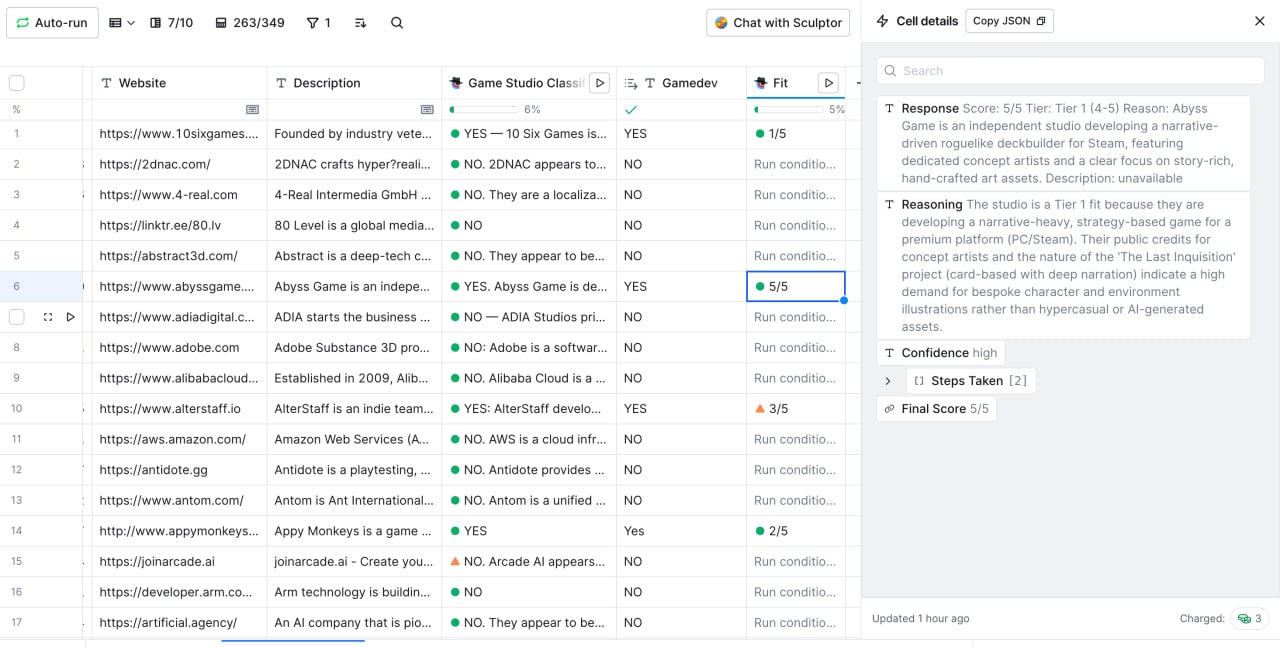Toggle the Auto-run button
The width and height of the screenshot is (1280, 647).
pos(52,23)
